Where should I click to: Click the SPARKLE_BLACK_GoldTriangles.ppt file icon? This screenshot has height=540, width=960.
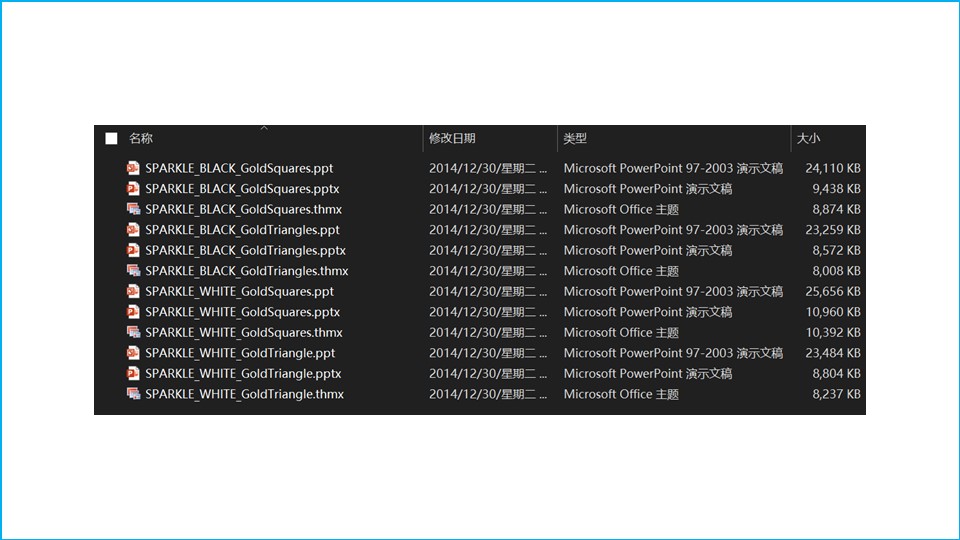(x=133, y=230)
